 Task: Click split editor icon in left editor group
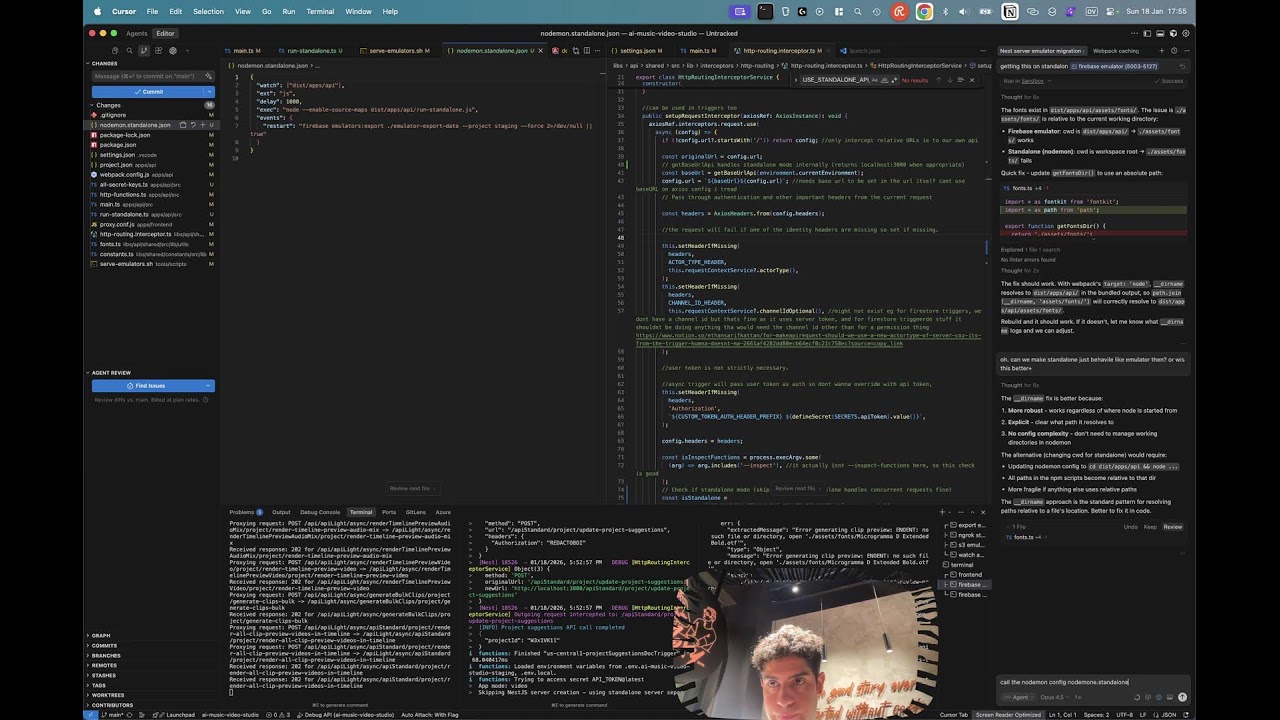[587, 50]
